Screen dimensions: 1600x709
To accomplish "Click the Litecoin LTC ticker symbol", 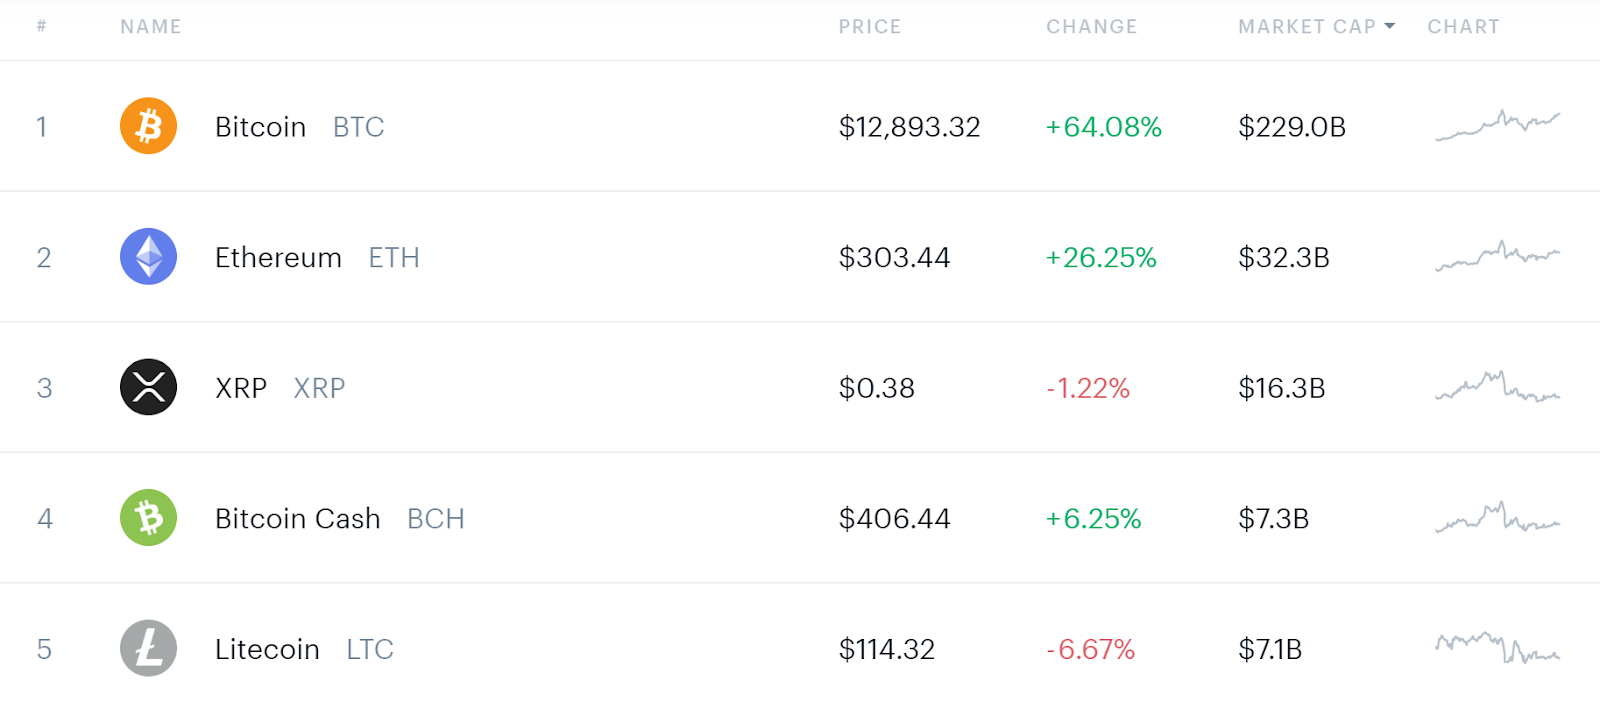I will tap(370, 650).
